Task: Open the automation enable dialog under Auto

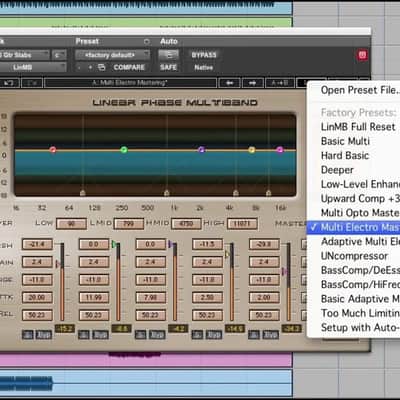Action: point(168,55)
